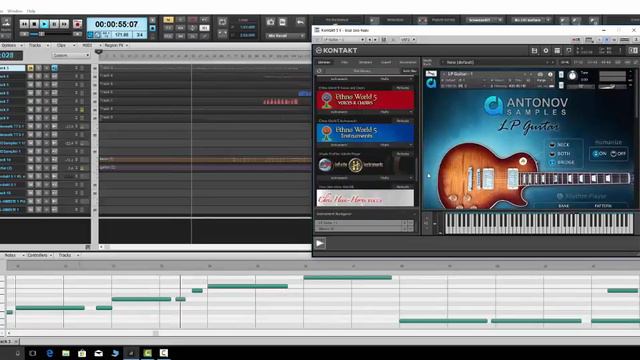
Task: Select LP Guitar row in Instrument Navigator
Action: [x=364, y=223]
